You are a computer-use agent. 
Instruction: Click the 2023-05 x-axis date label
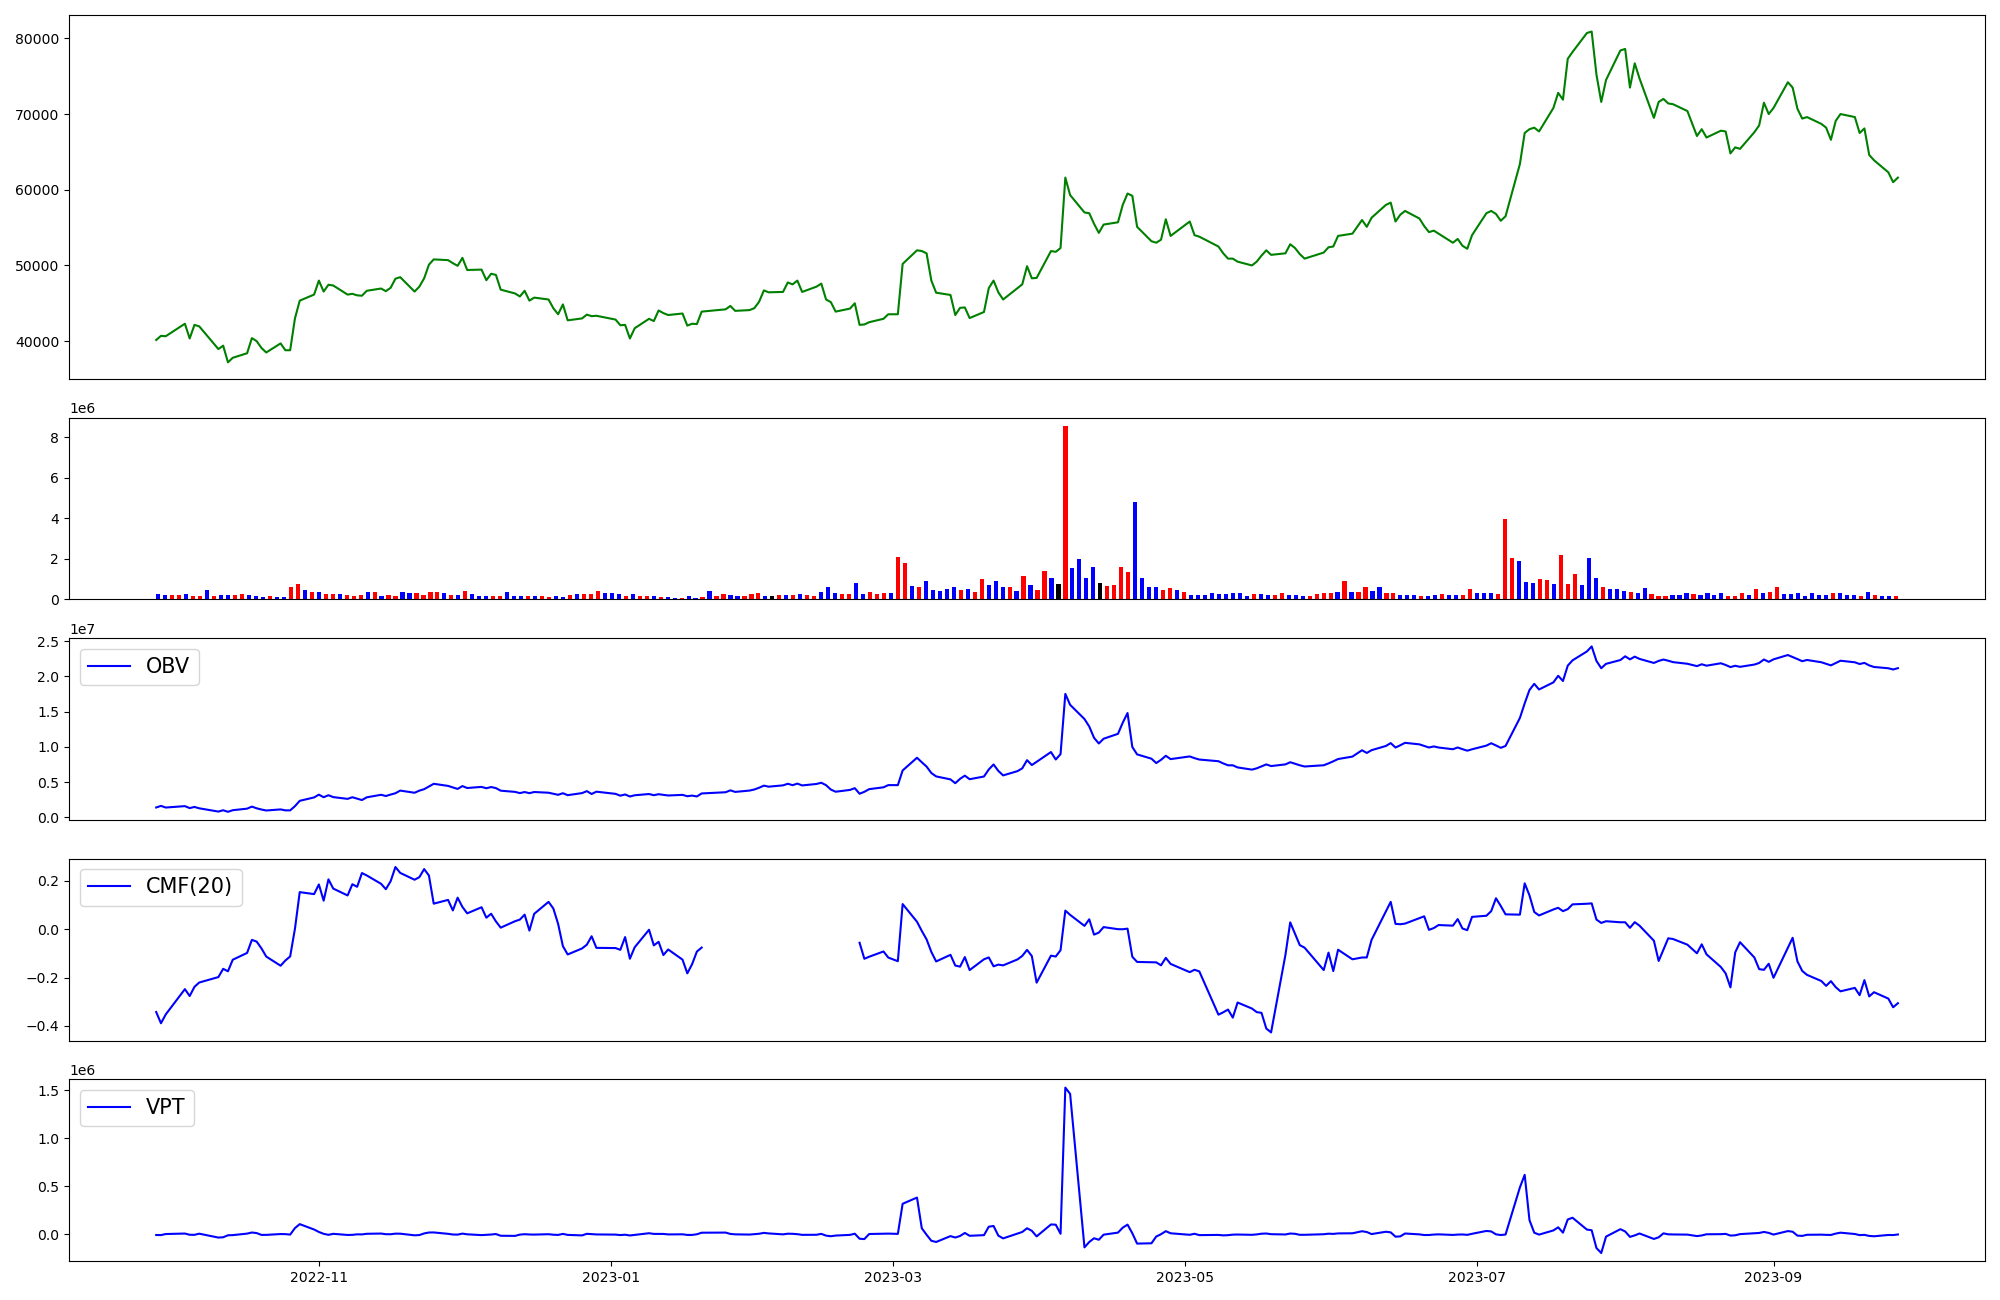1185,1277
